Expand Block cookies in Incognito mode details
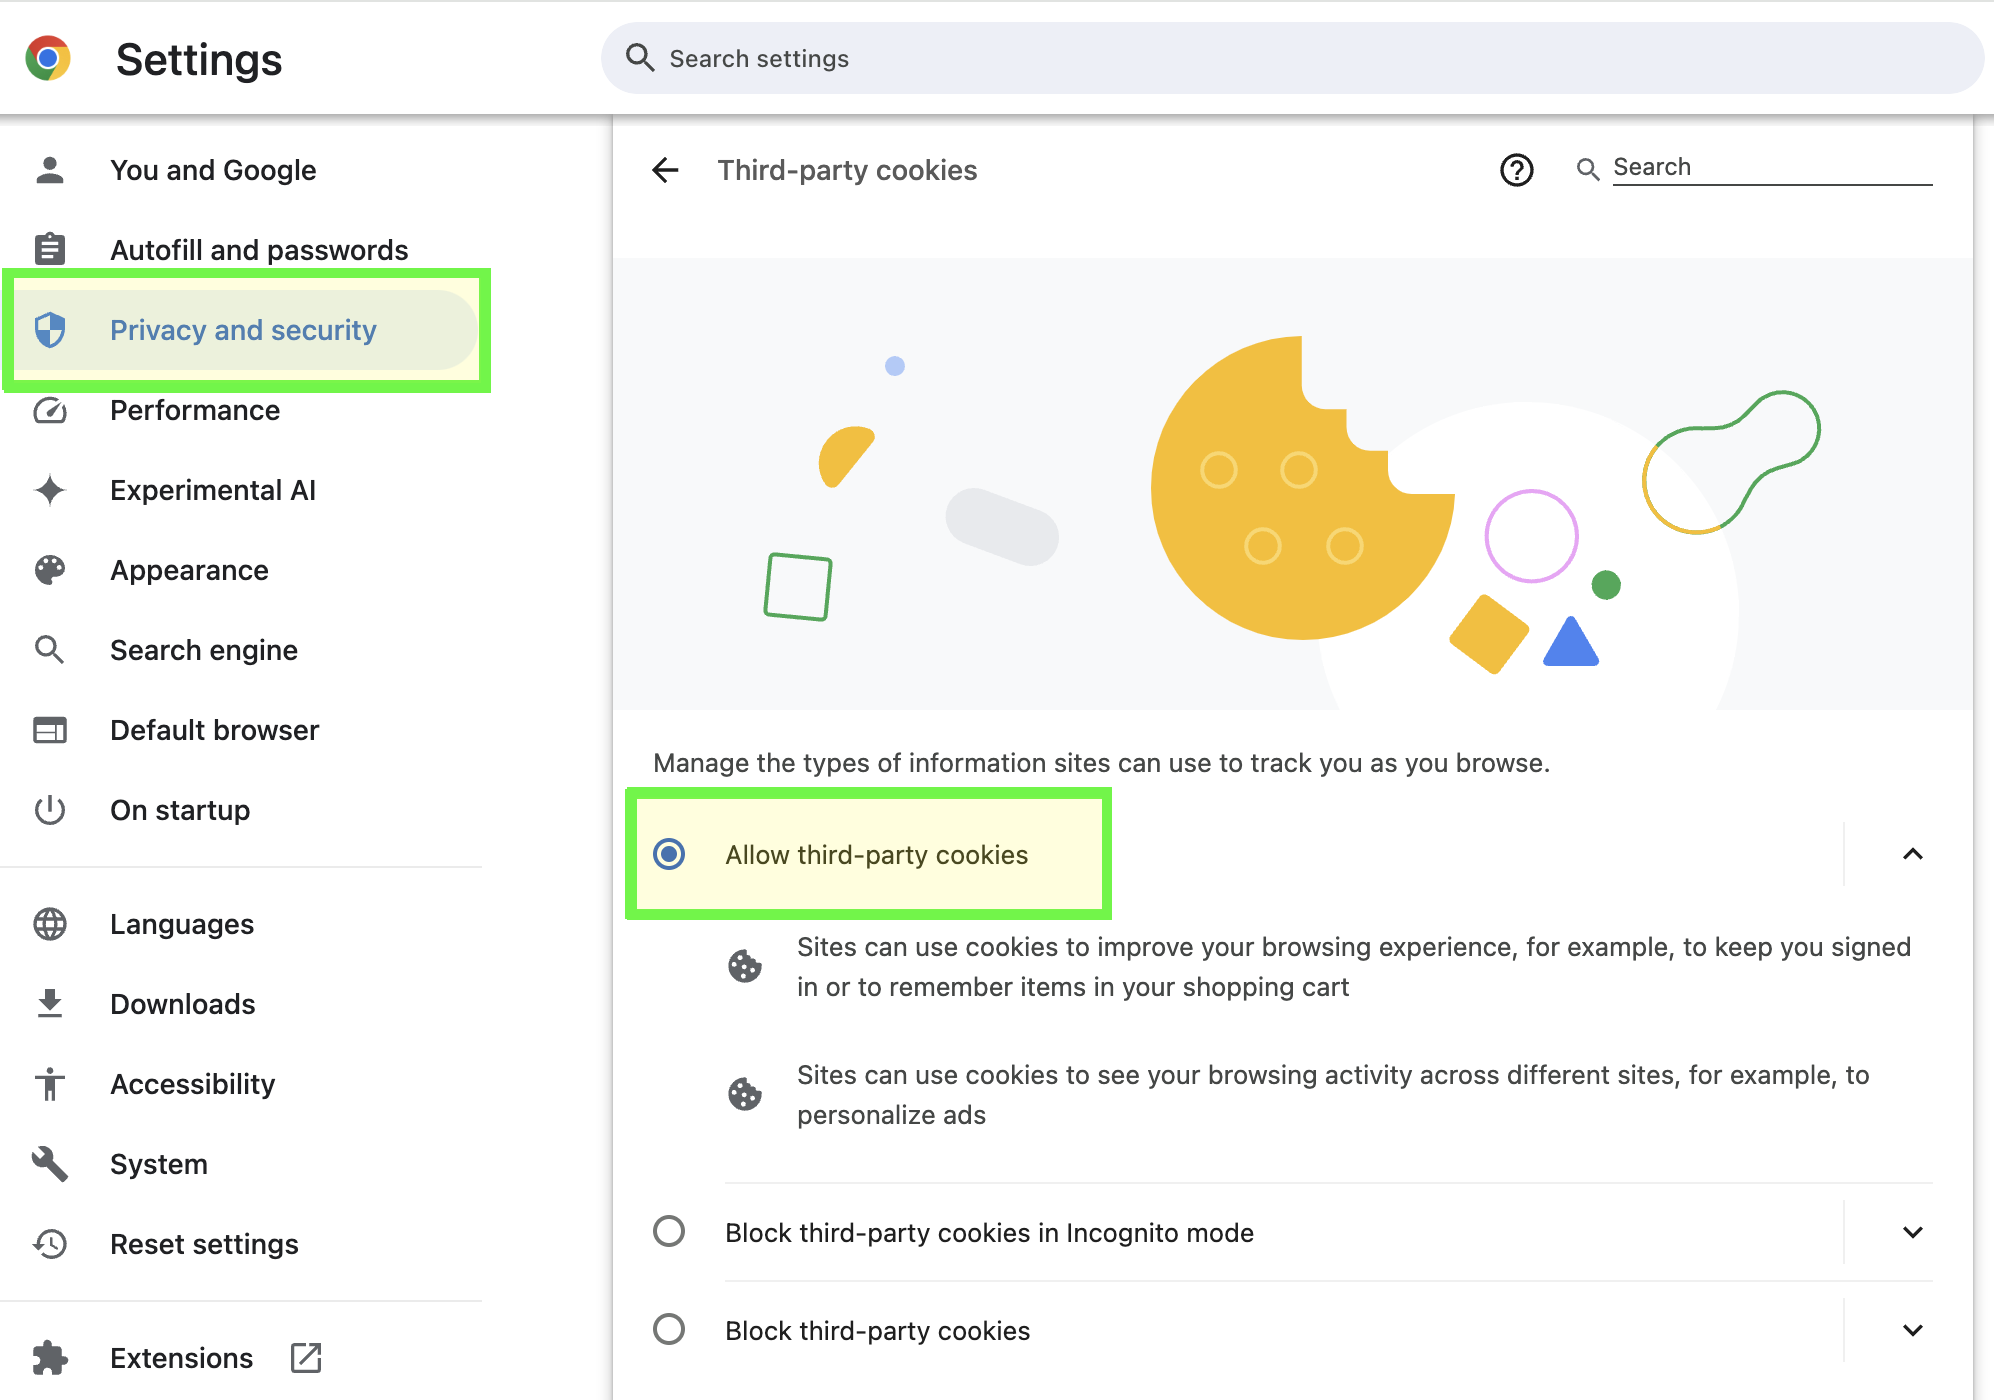 coord(1912,1232)
